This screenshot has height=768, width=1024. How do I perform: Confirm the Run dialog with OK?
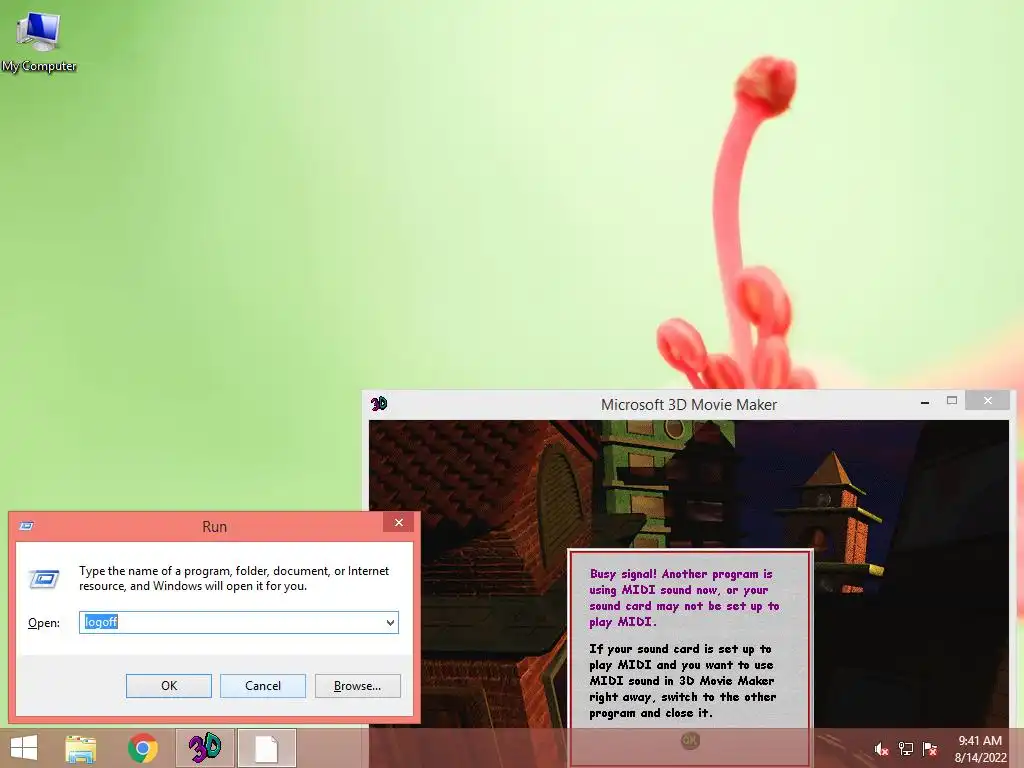(x=168, y=686)
